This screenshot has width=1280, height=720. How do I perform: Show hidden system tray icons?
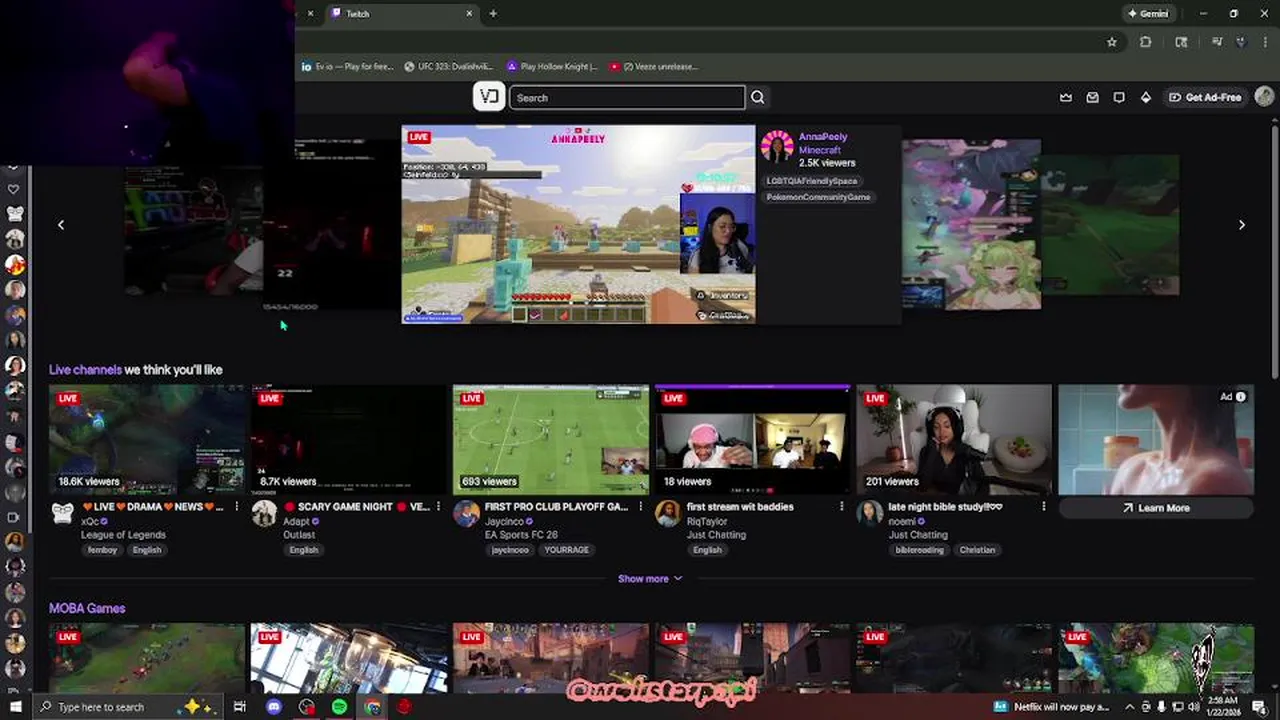(x=1130, y=707)
